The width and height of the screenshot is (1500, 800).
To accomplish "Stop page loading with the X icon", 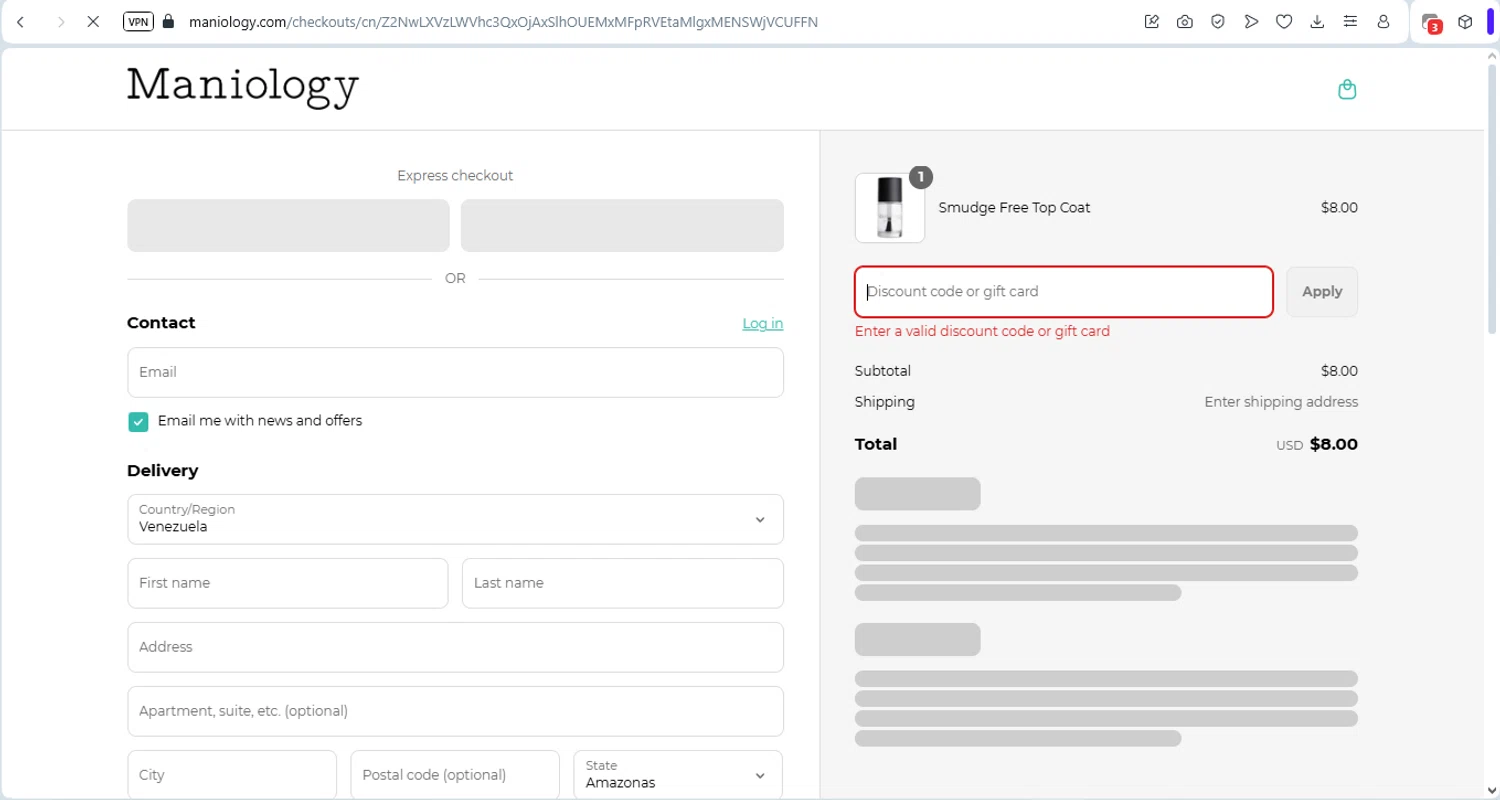I will (93, 21).
